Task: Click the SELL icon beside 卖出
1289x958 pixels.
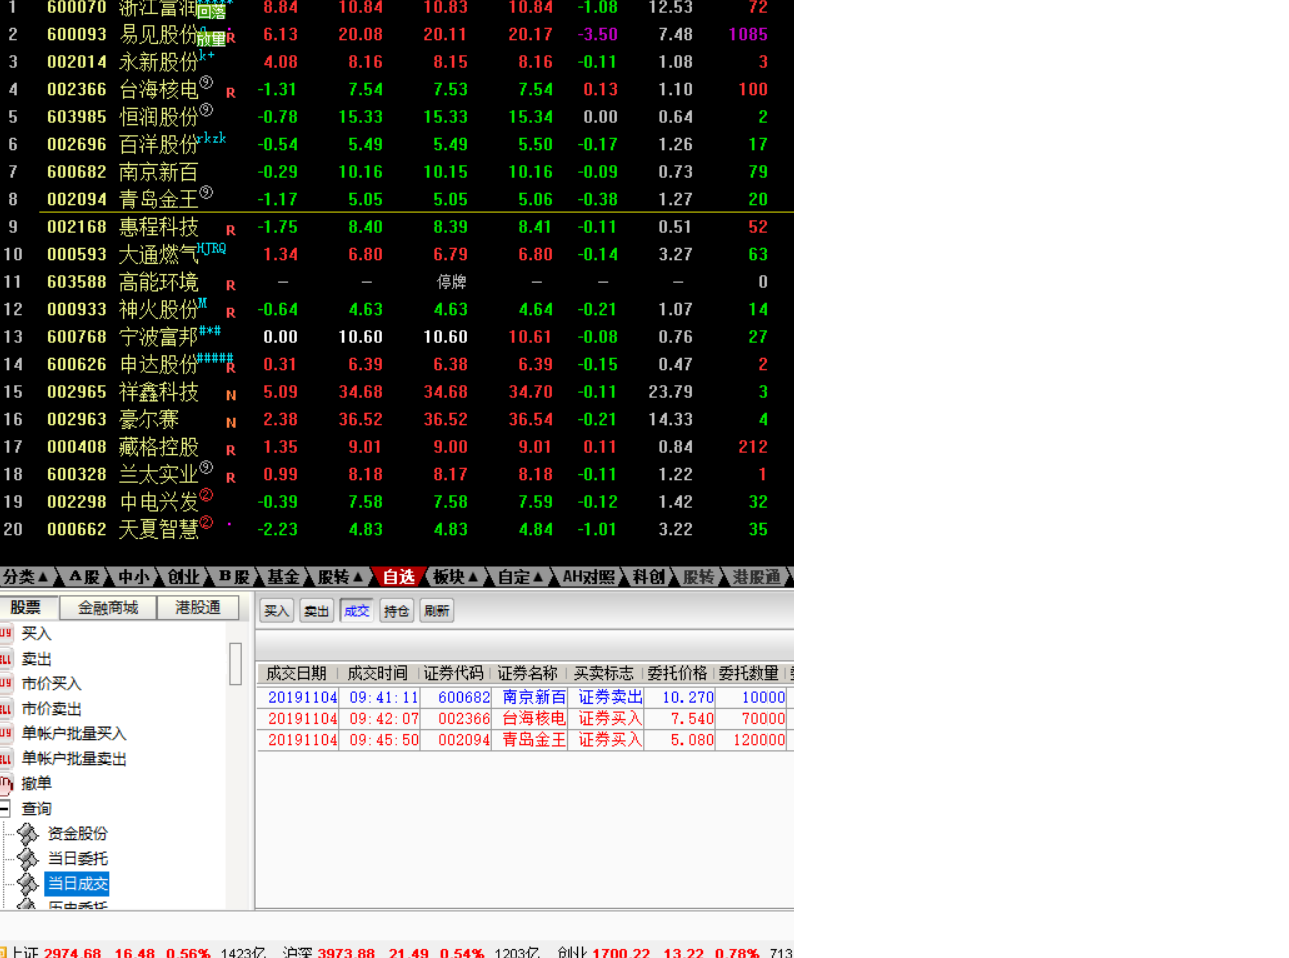Action: pyautogui.click(x=5, y=659)
